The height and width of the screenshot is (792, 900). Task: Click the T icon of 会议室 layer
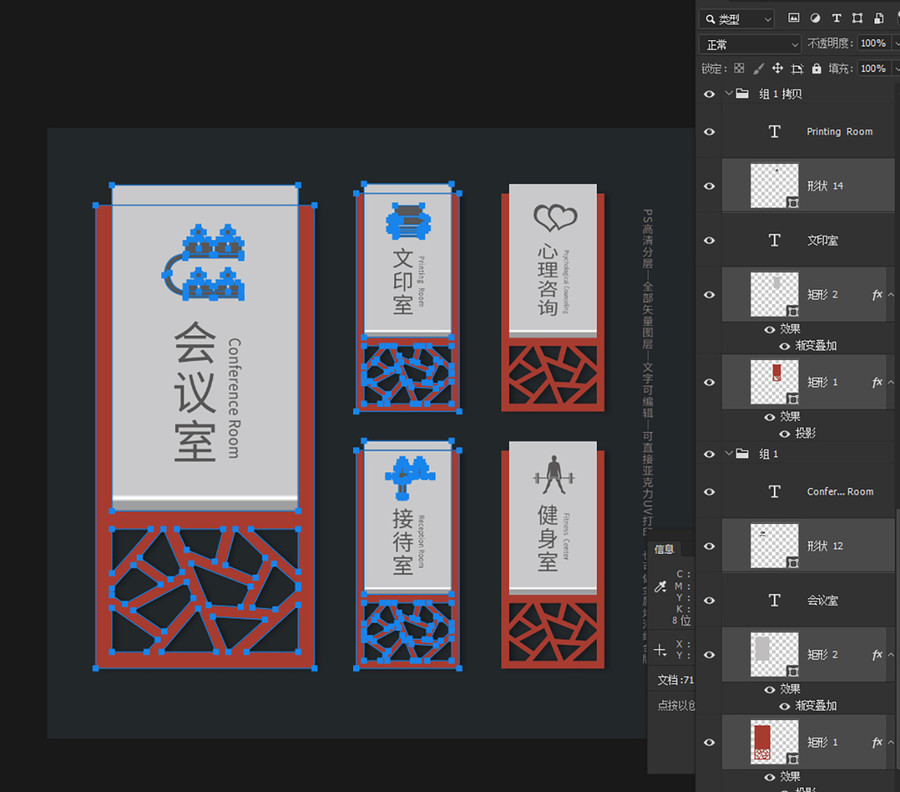click(774, 600)
